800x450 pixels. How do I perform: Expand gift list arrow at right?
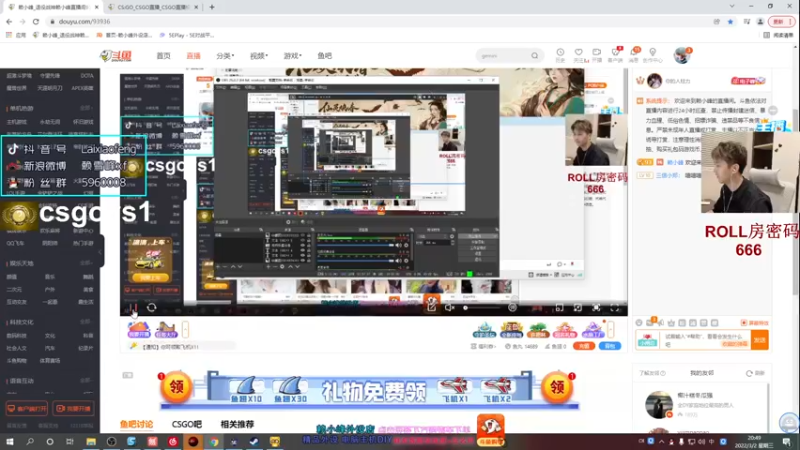[x=611, y=330]
